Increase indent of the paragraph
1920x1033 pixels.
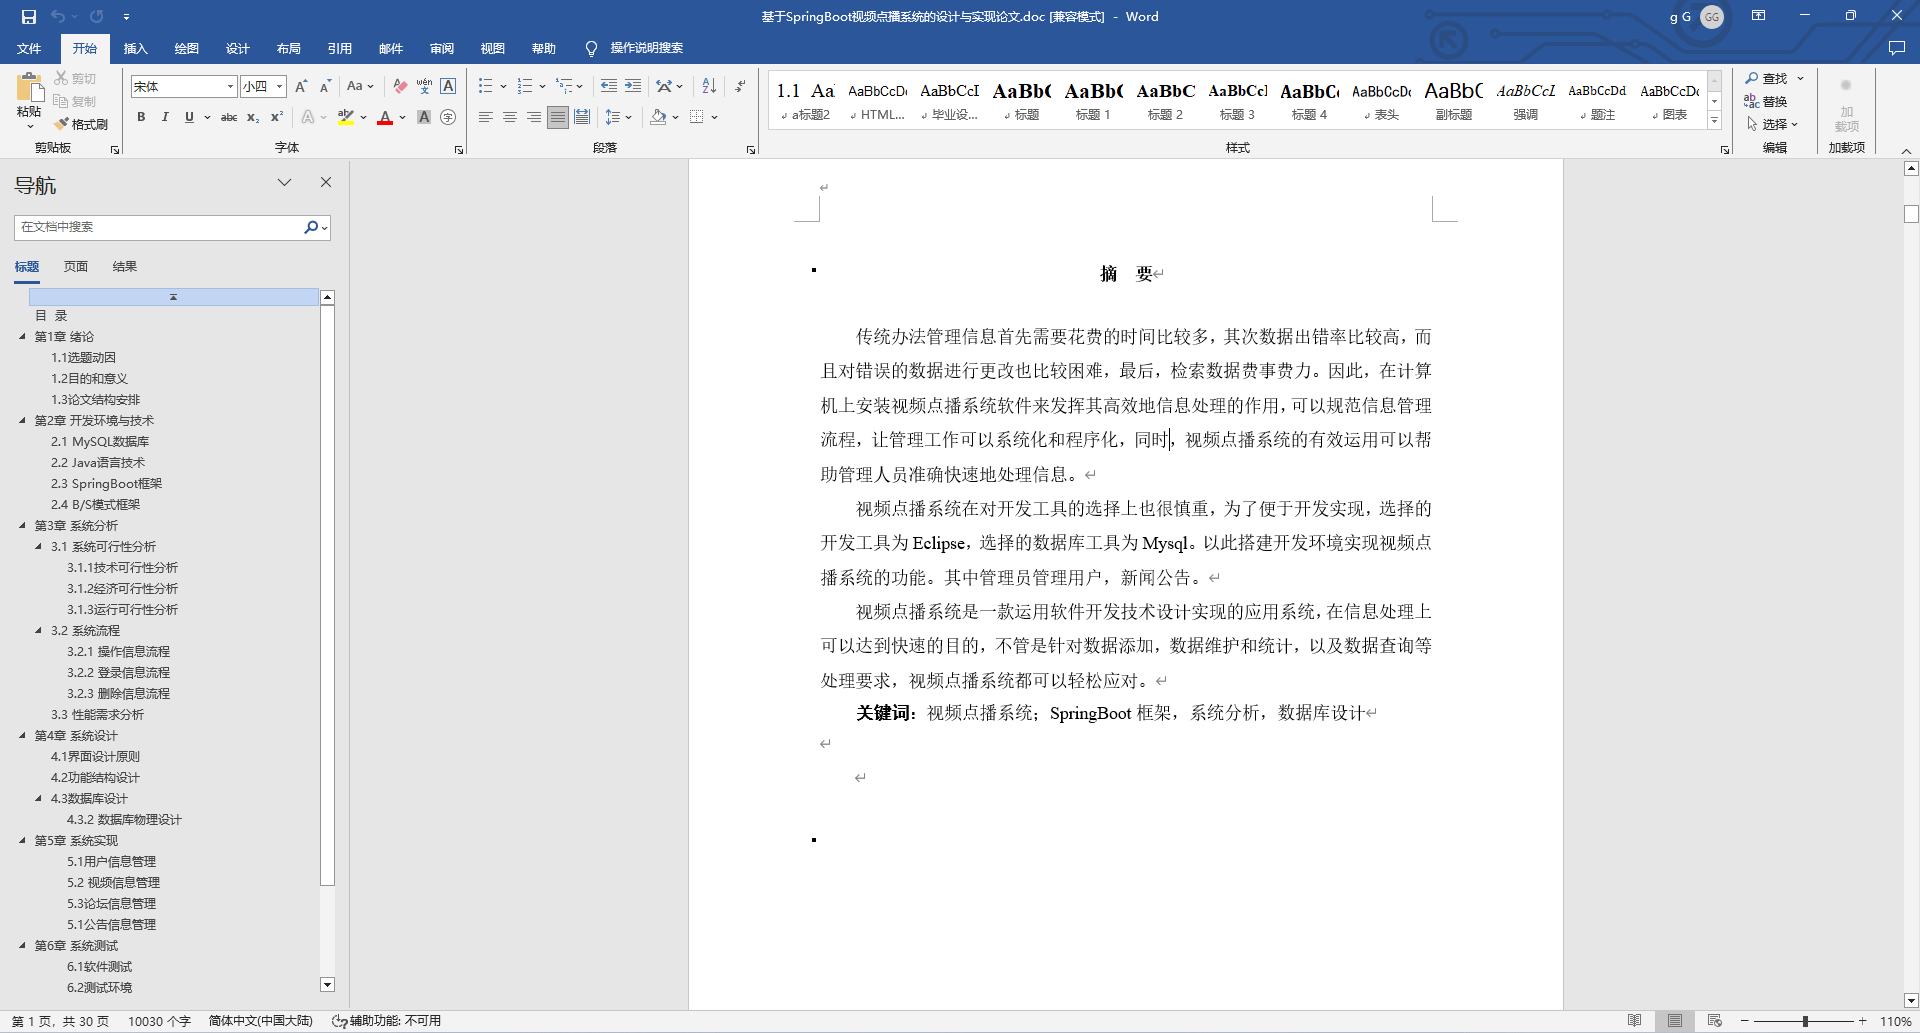click(x=633, y=87)
